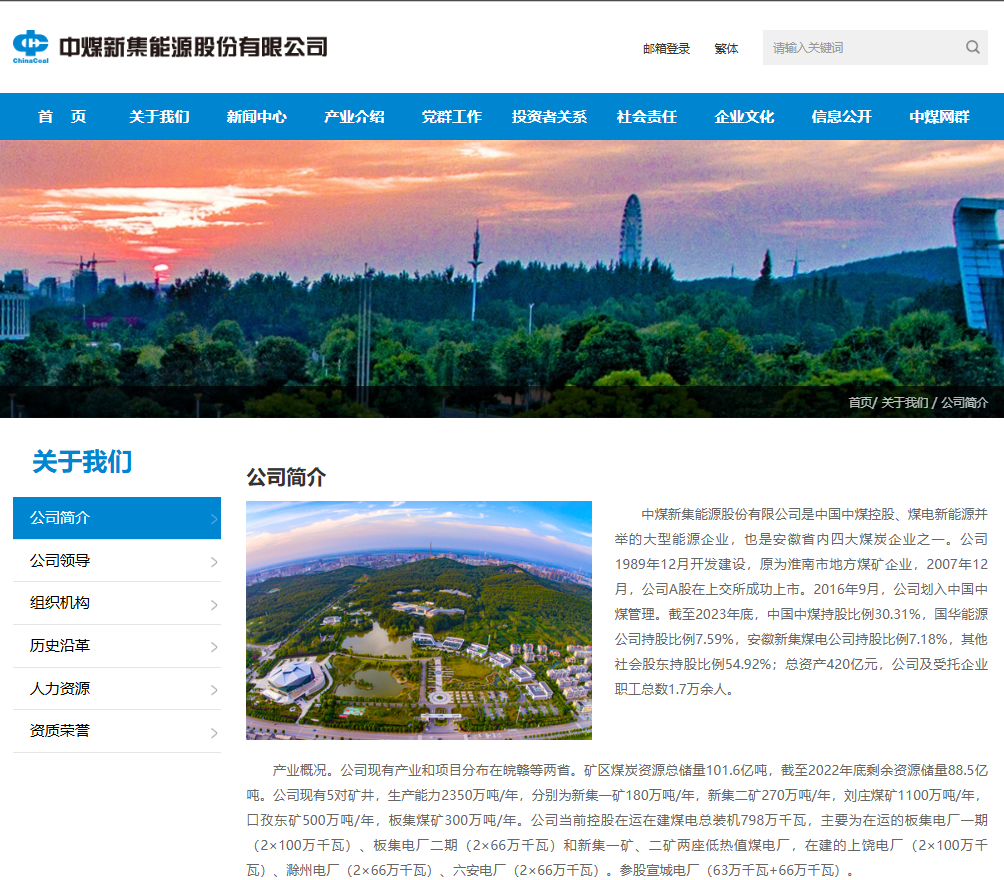Select 组织机构 in the sidebar

pyautogui.click(x=117, y=603)
